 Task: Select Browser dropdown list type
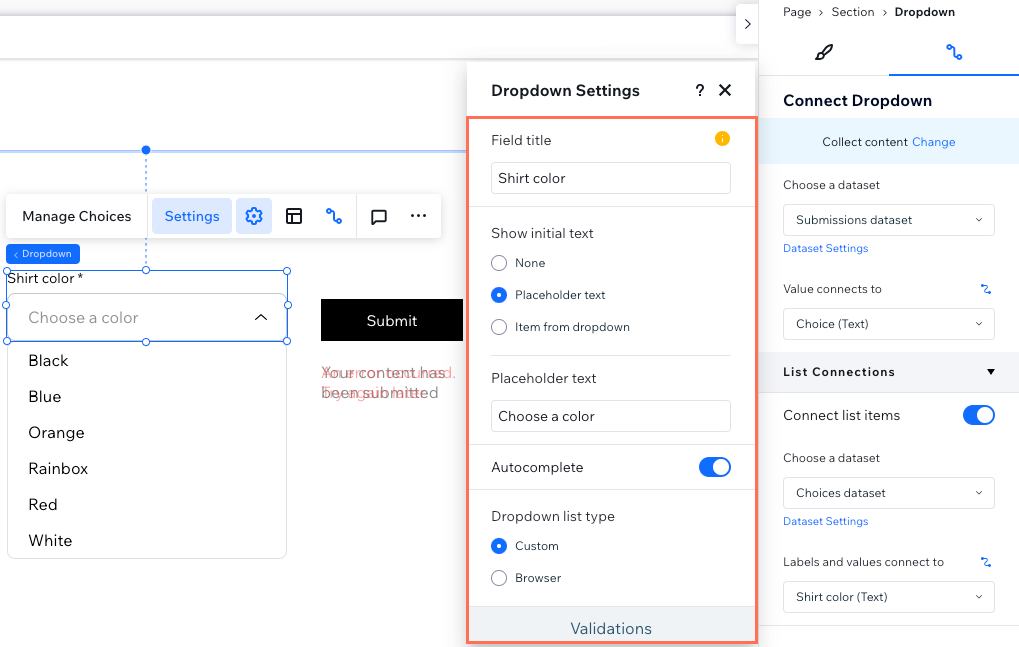(x=499, y=577)
